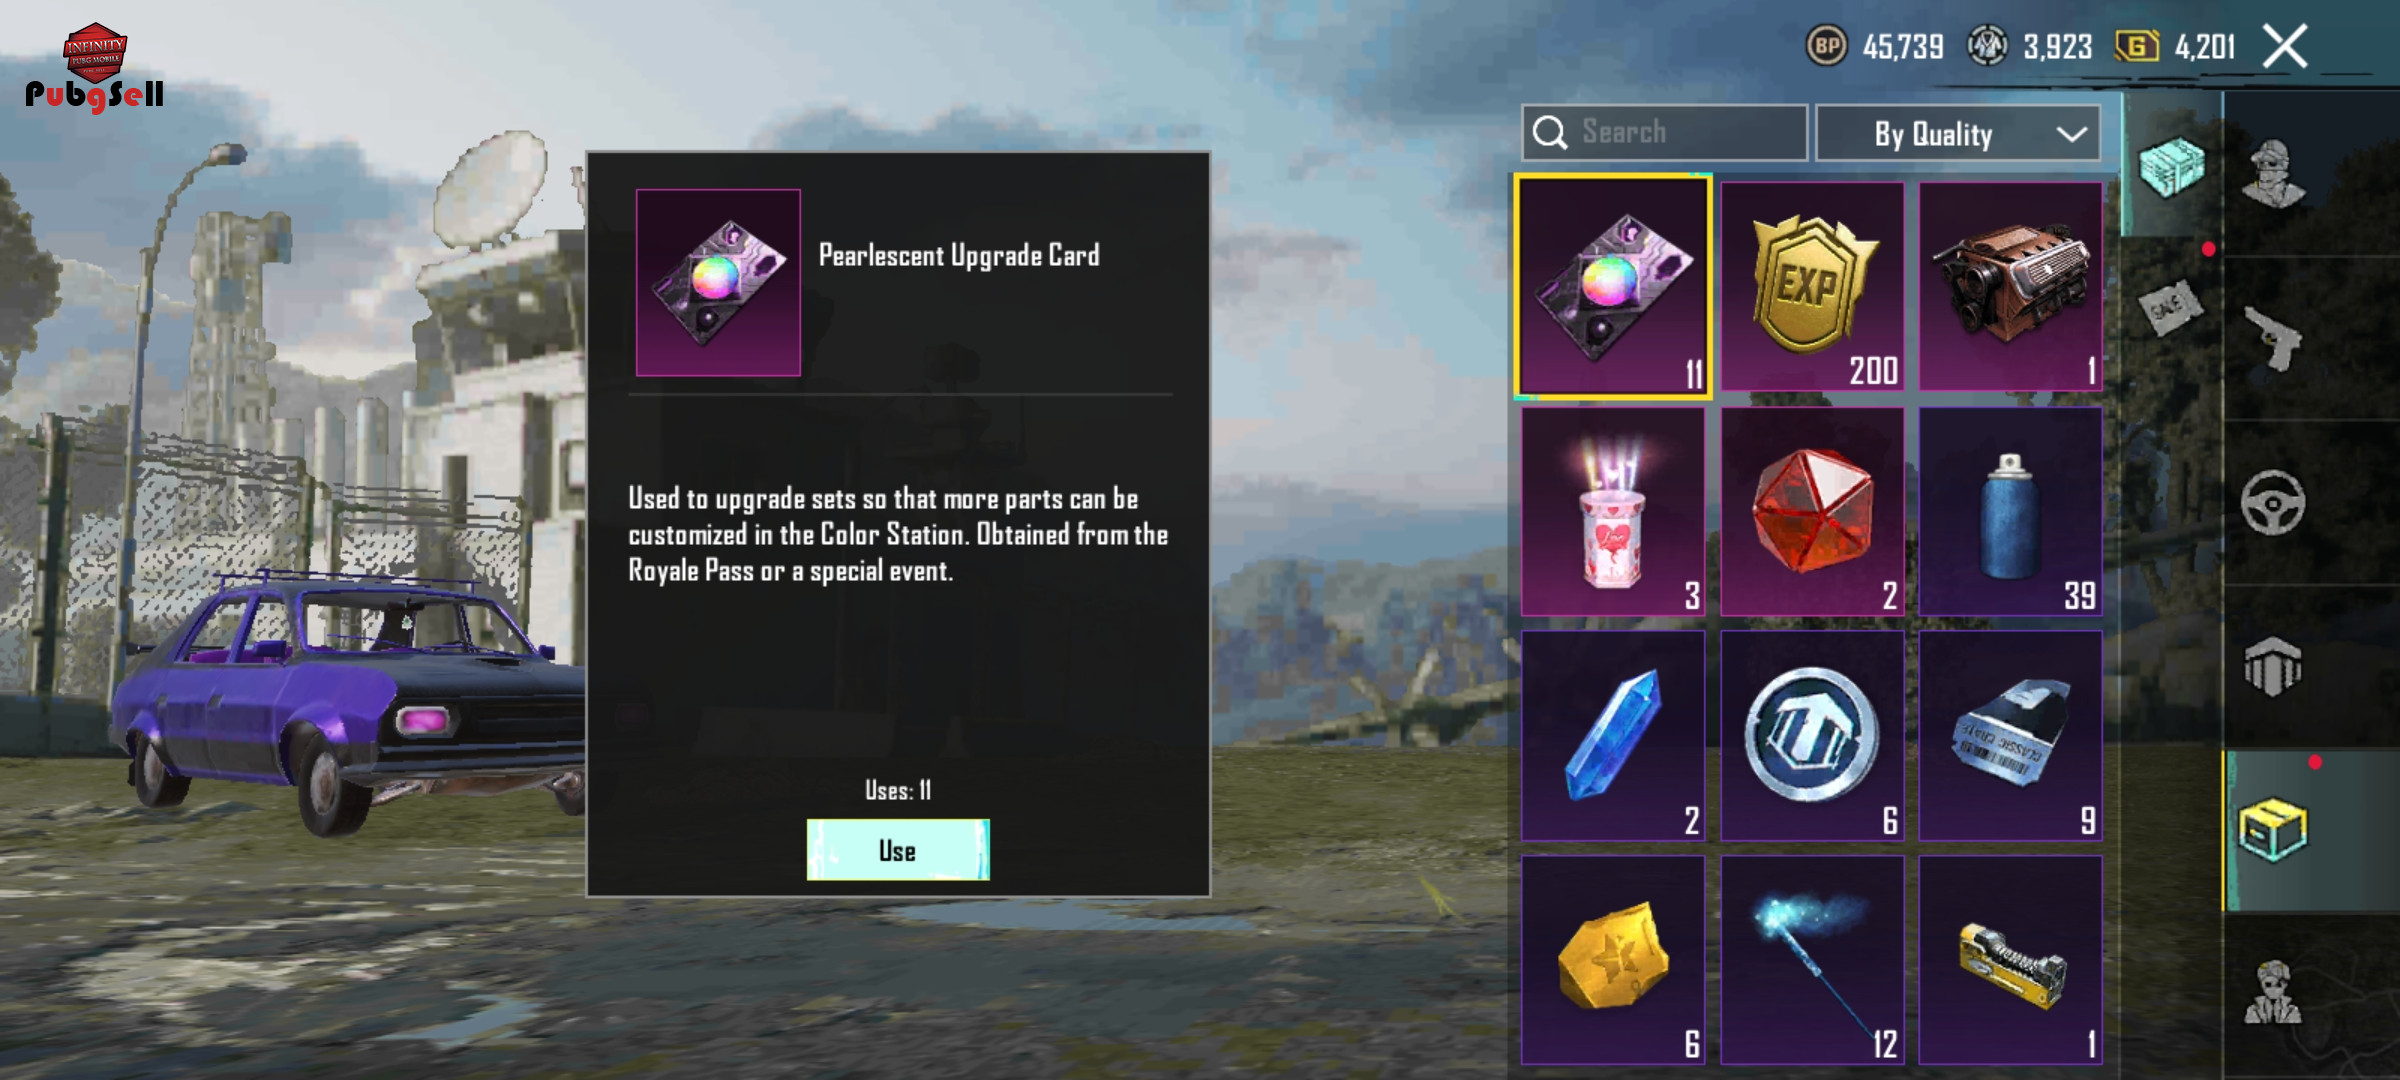Select the classic crate coupon item
The image size is (2400, 1080).
coord(2010,736)
